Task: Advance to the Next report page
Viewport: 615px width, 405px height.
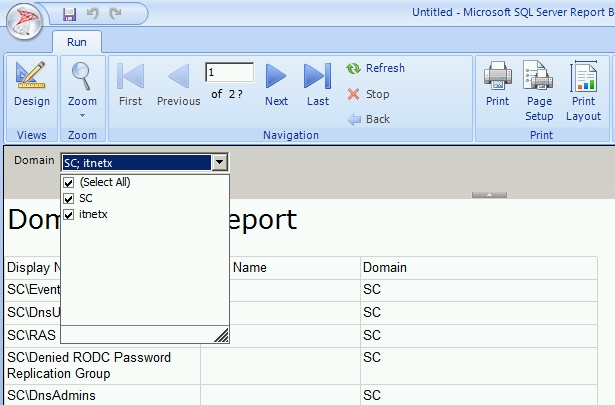Action: [x=277, y=84]
